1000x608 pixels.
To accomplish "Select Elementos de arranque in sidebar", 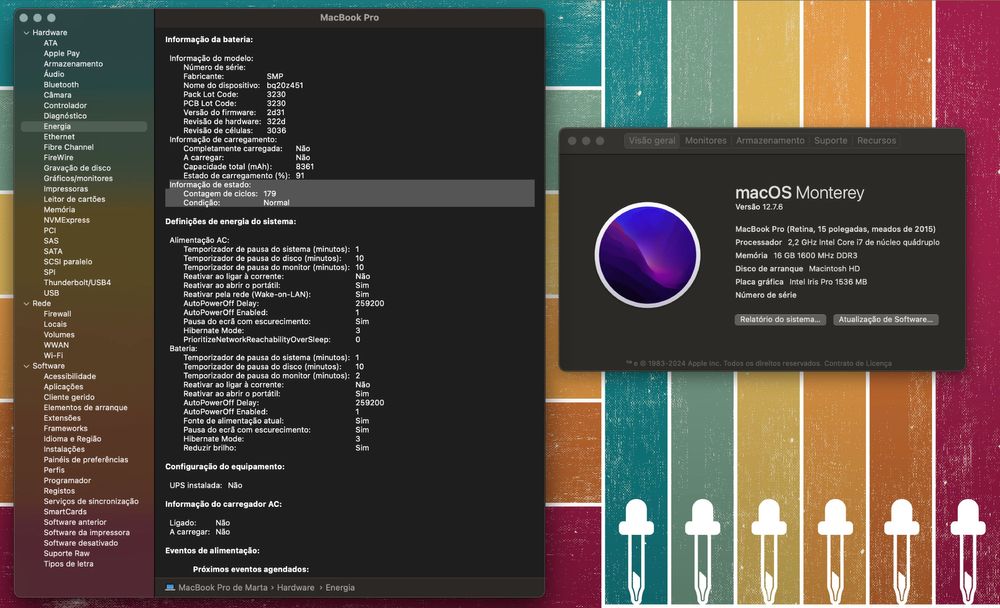I will [85, 408].
